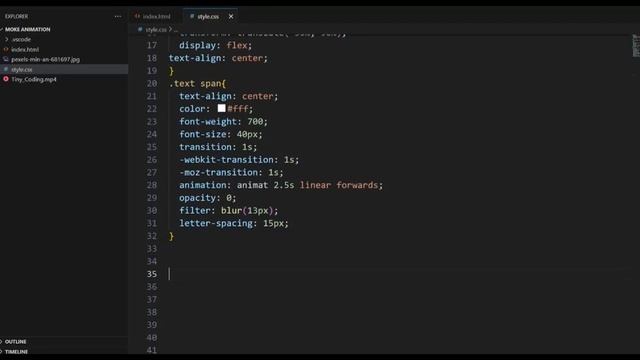This screenshot has width=640, height=360.
Task: Collapse the MOKE ANIMATION folder section
Action: tap(27, 29)
